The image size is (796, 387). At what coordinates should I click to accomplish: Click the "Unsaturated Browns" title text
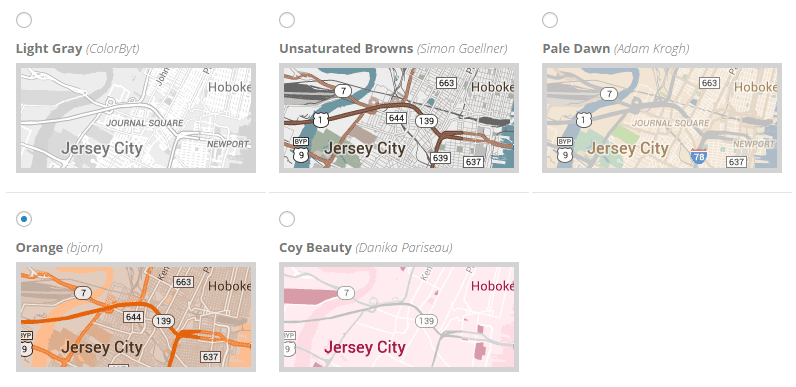click(346, 49)
